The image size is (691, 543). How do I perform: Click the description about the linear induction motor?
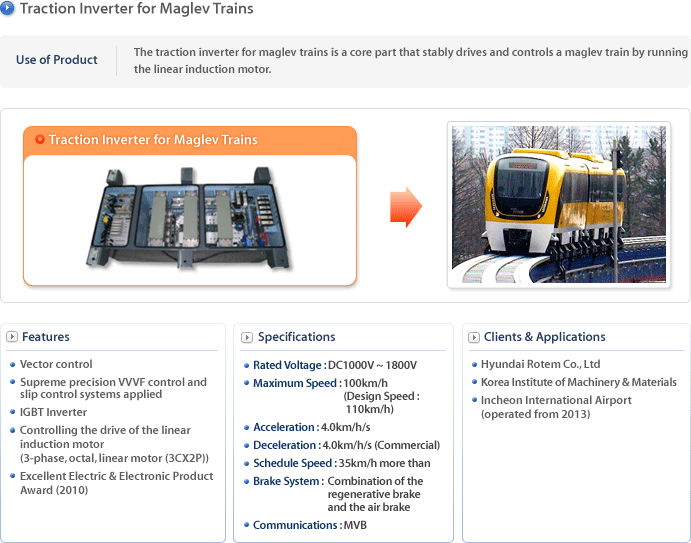coord(411,60)
